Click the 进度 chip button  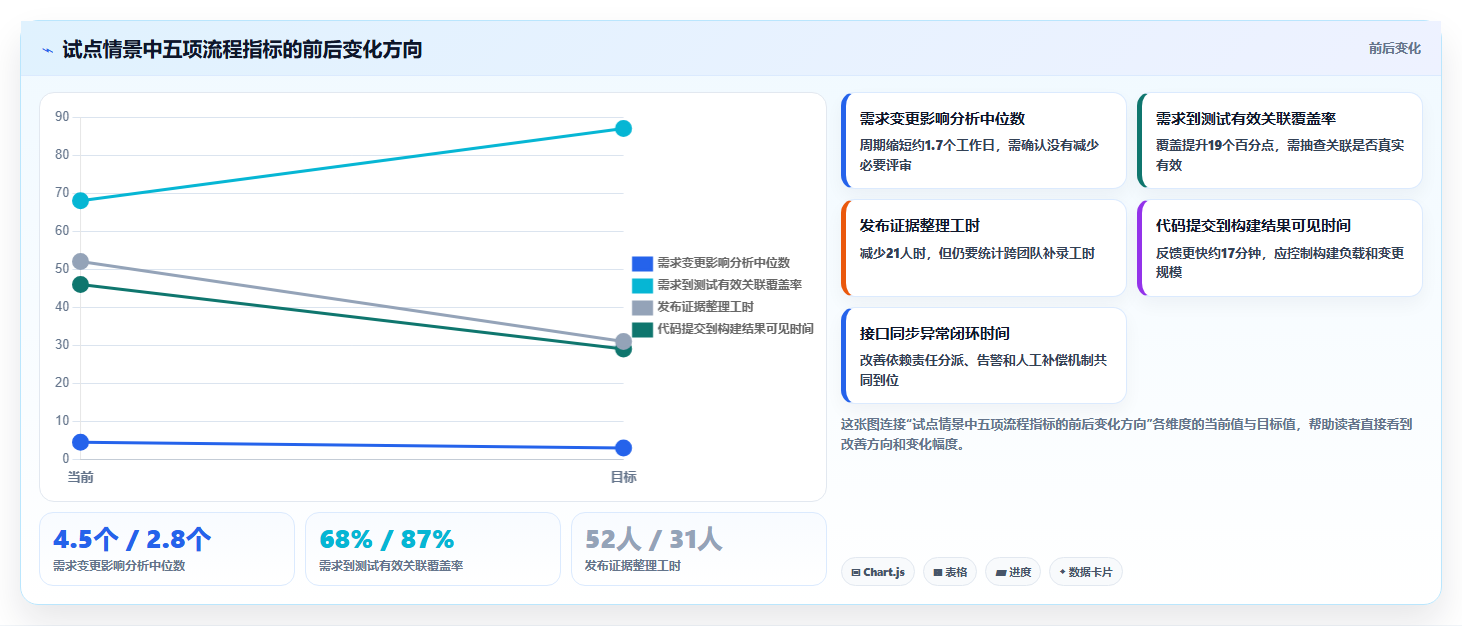(1013, 572)
